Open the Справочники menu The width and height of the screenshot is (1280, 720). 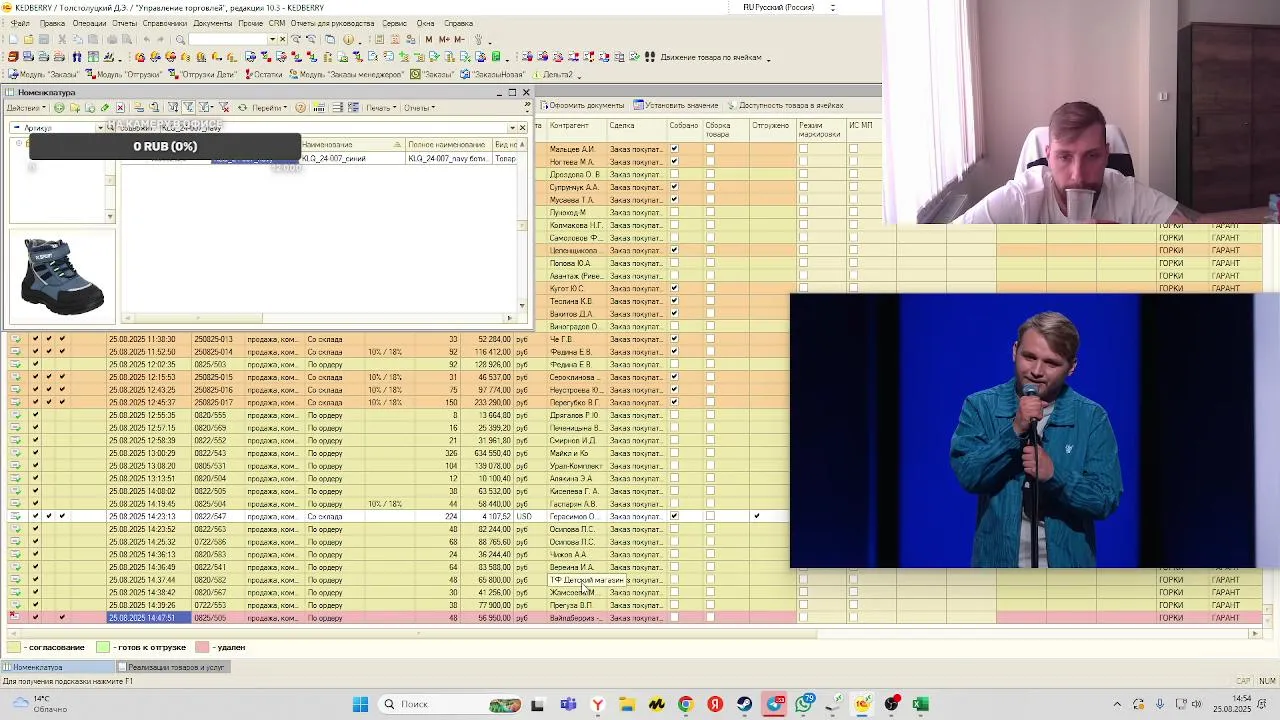pos(165,23)
